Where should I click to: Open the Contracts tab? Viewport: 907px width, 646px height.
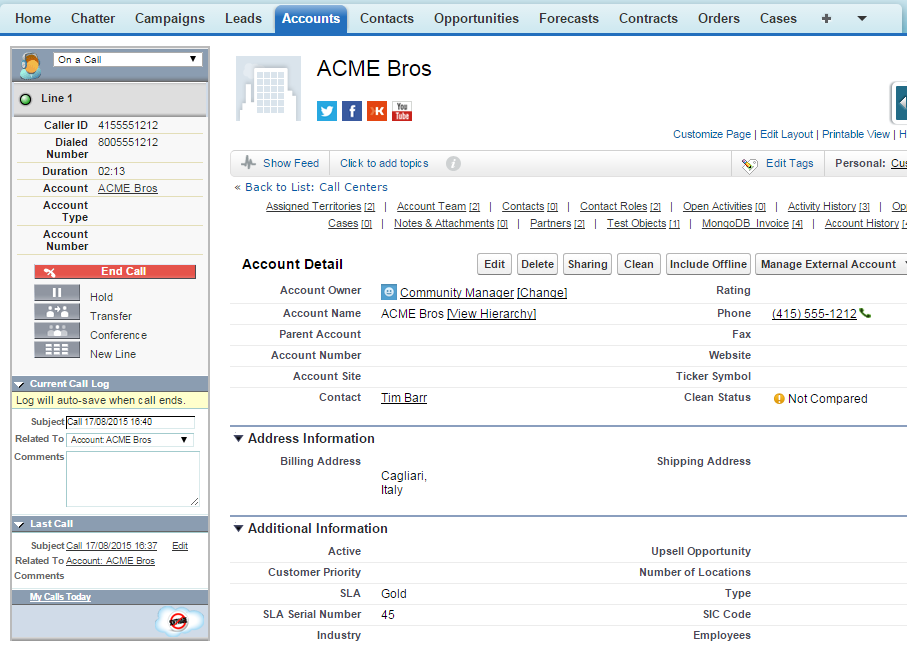648,19
